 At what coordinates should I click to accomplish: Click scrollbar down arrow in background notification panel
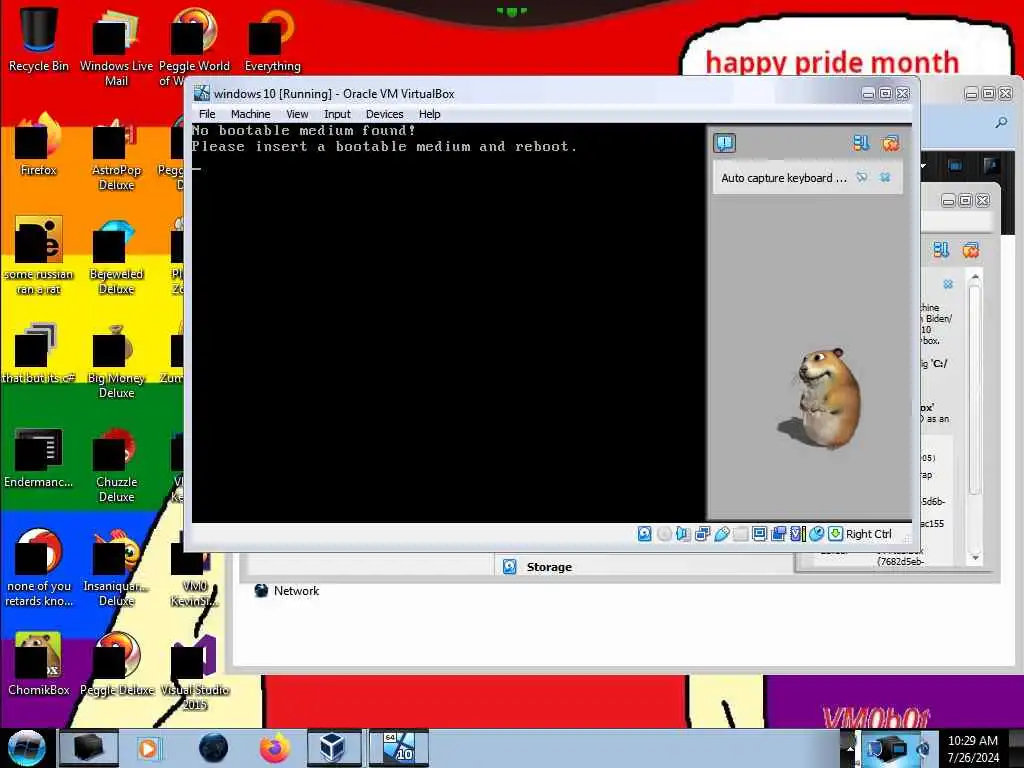pyautogui.click(x=975, y=558)
